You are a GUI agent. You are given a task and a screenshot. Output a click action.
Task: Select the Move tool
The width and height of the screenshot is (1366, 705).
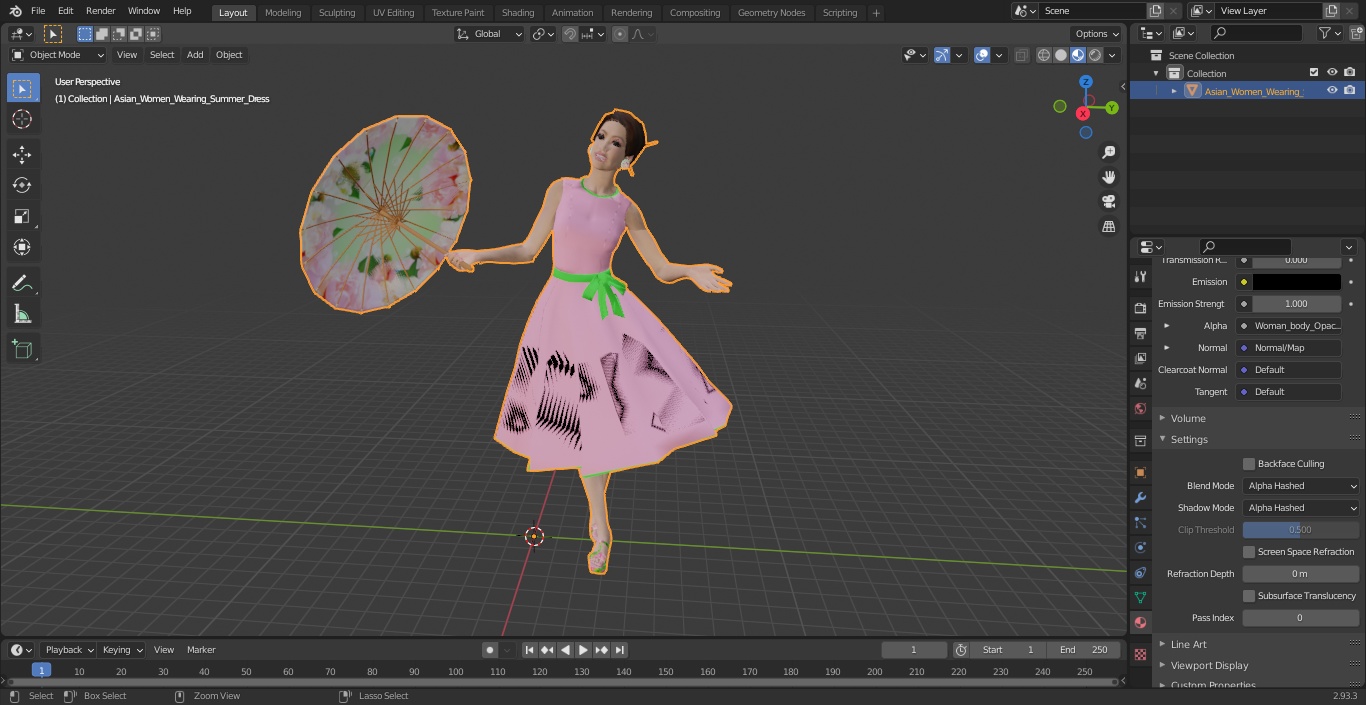point(22,154)
